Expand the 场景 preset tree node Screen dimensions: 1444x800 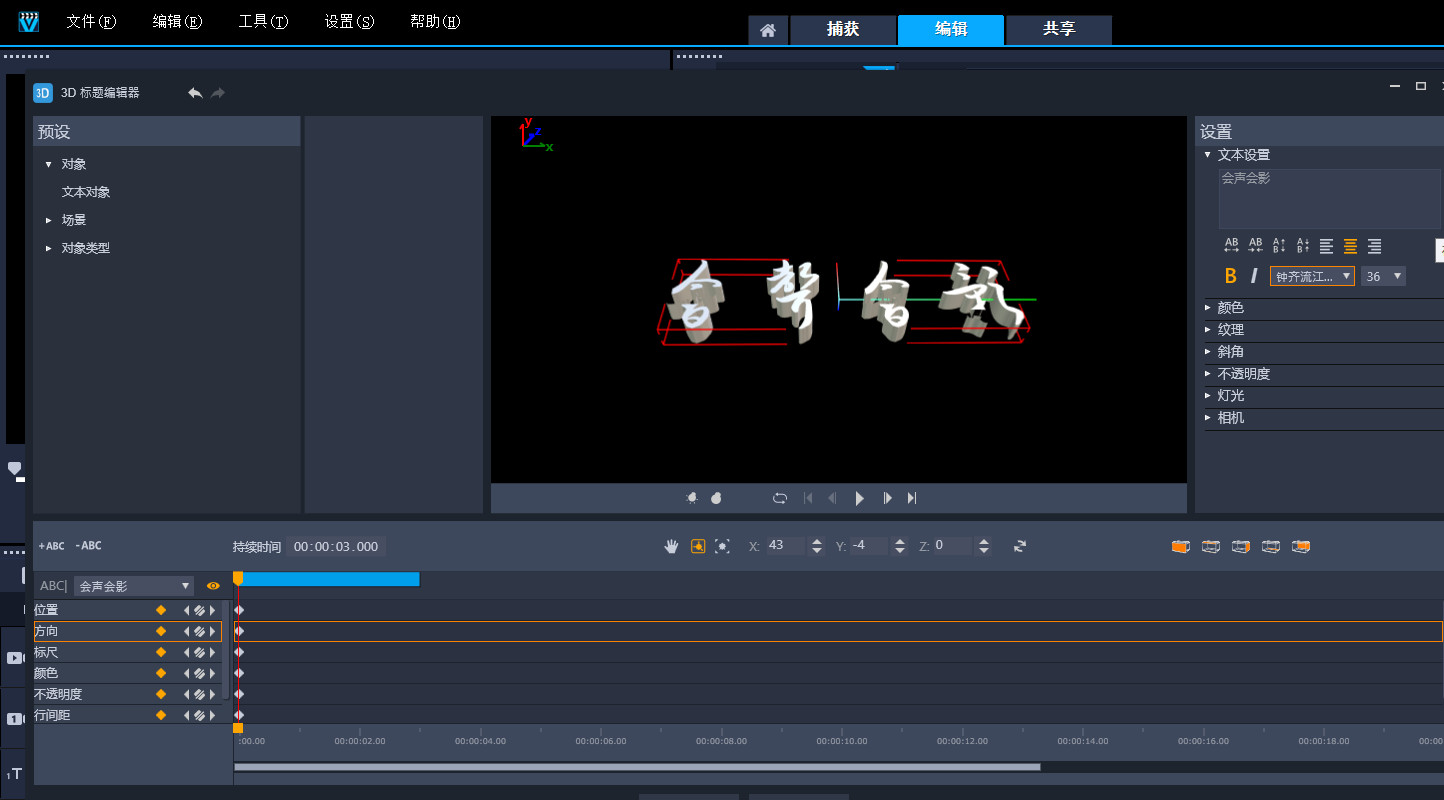click(x=48, y=220)
